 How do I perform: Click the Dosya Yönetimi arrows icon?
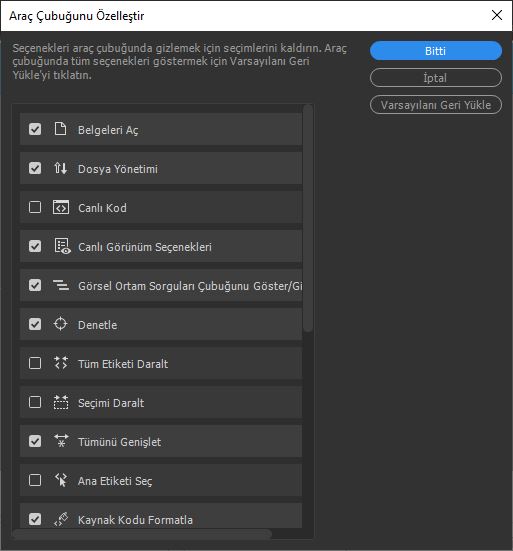click(60, 168)
